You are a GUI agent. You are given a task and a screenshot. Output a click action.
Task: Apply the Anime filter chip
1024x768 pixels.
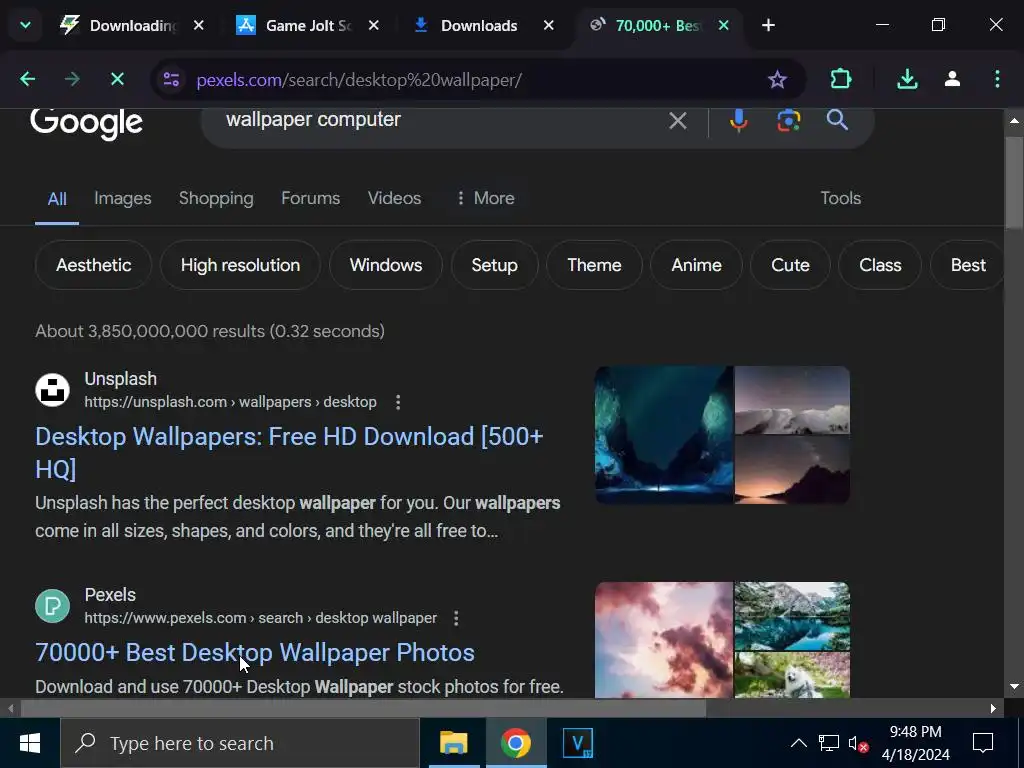click(x=696, y=265)
